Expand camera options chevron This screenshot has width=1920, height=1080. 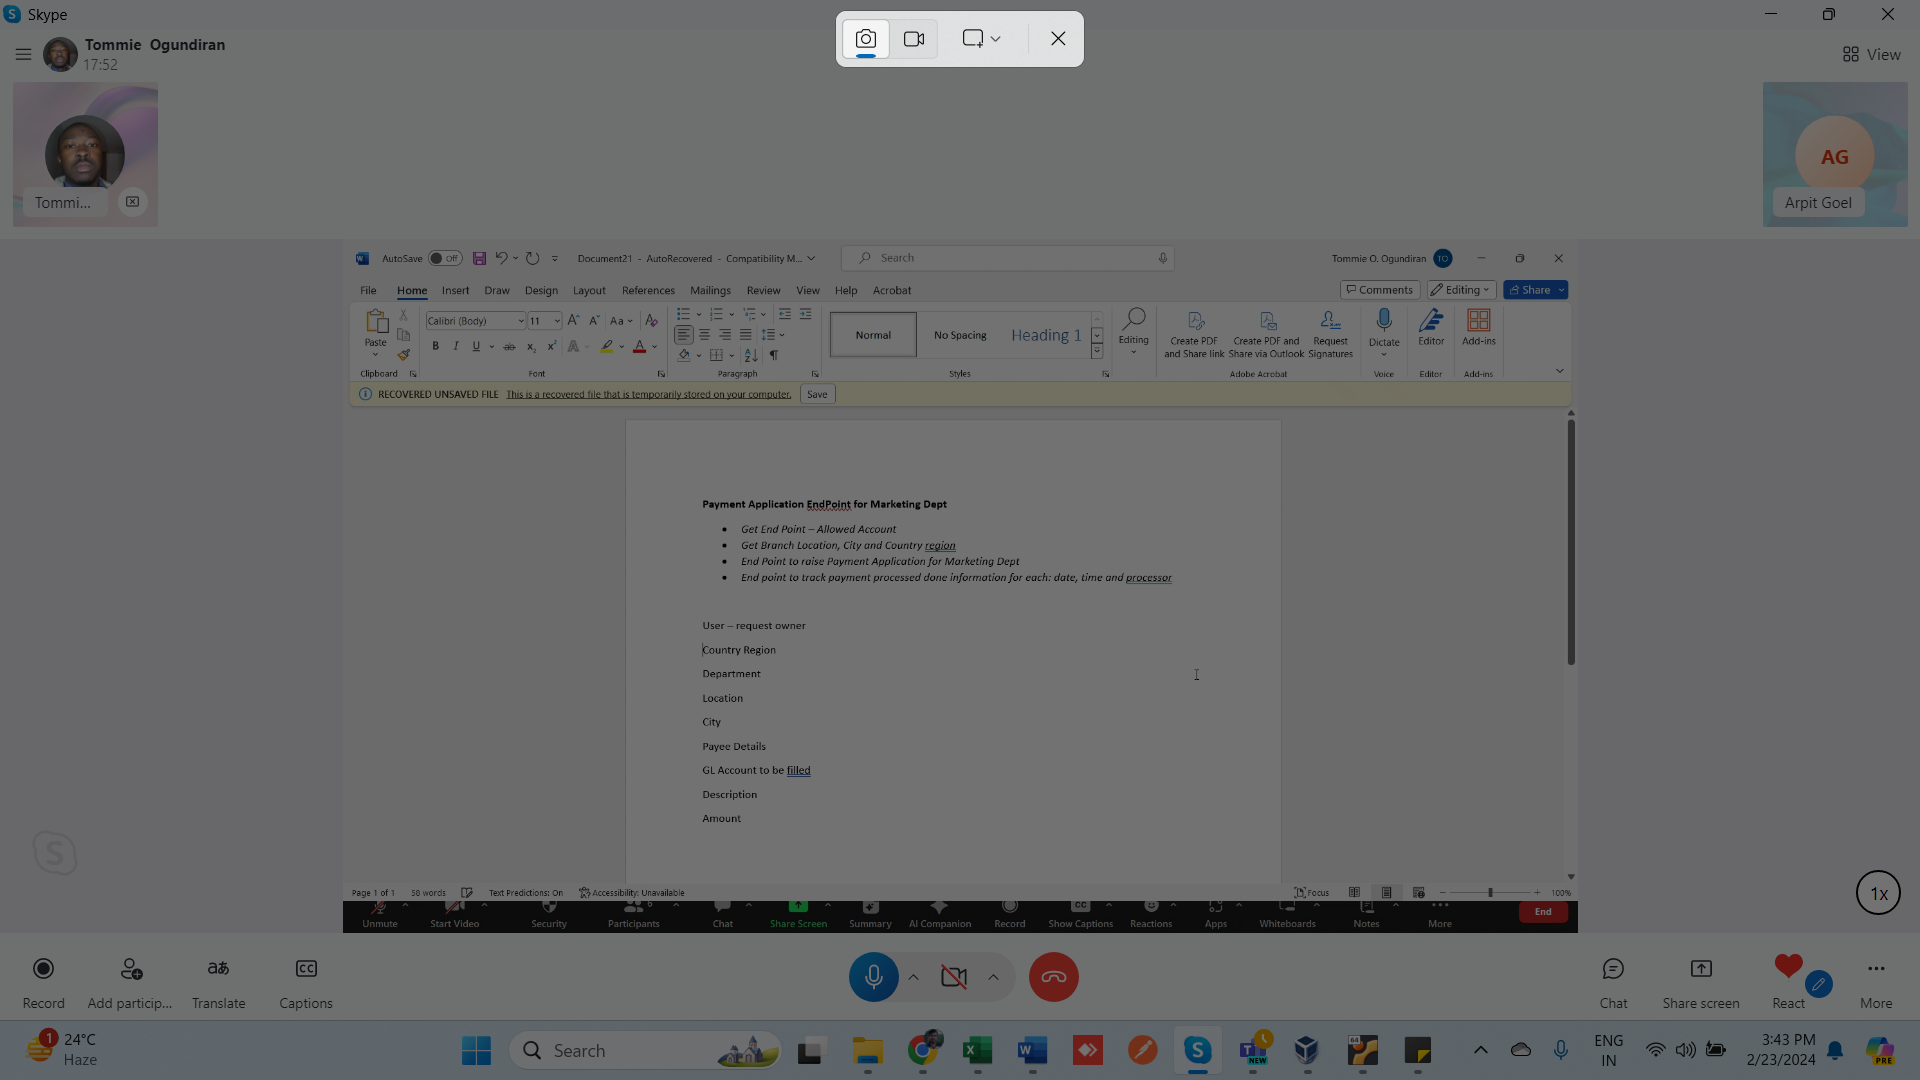click(x=993, y=977)
